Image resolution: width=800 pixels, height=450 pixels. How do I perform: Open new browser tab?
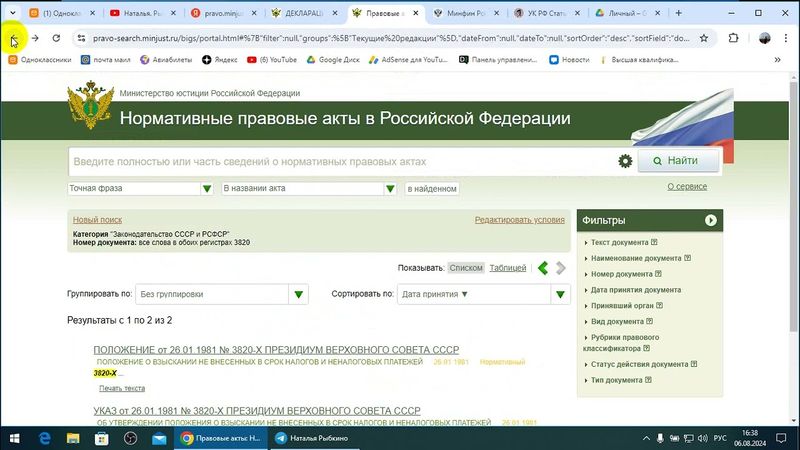(x=679, y=13)
